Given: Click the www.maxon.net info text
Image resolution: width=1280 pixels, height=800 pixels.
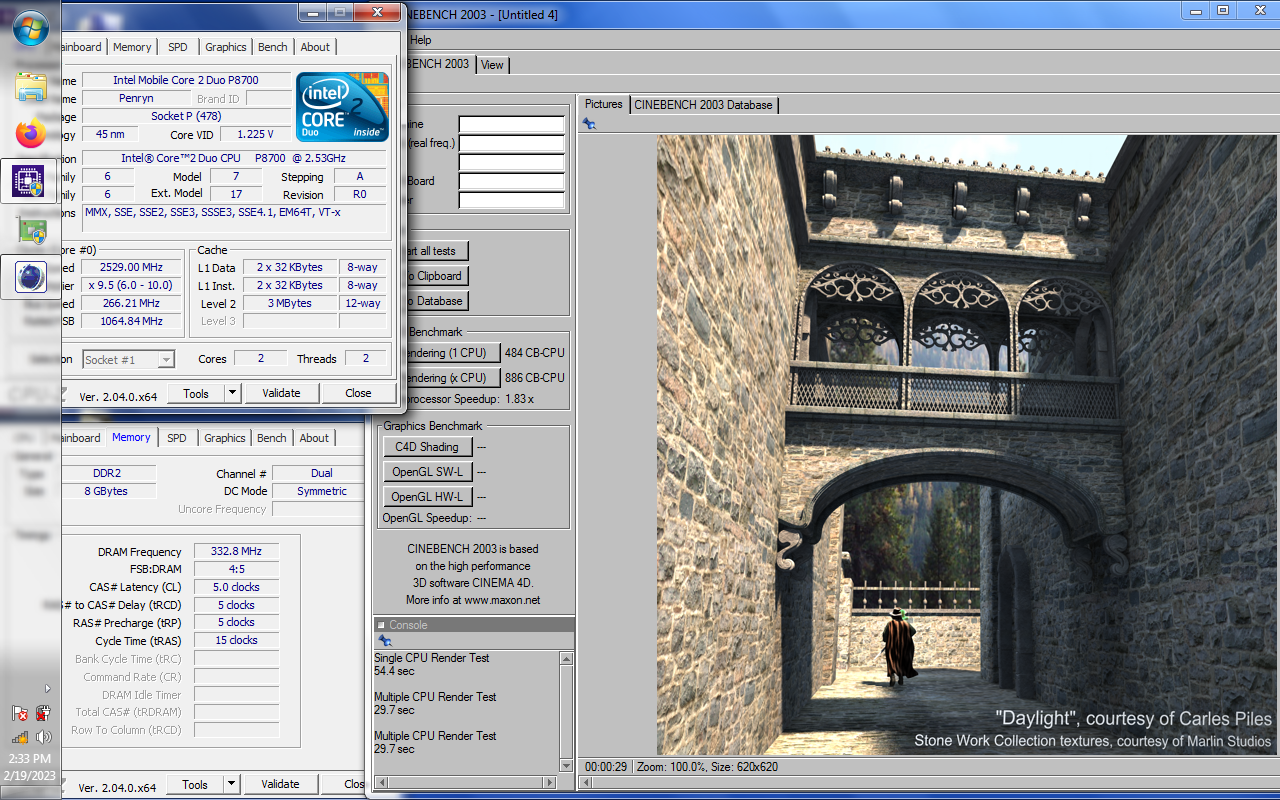Looking at the screenshot, I should point(502,601).
